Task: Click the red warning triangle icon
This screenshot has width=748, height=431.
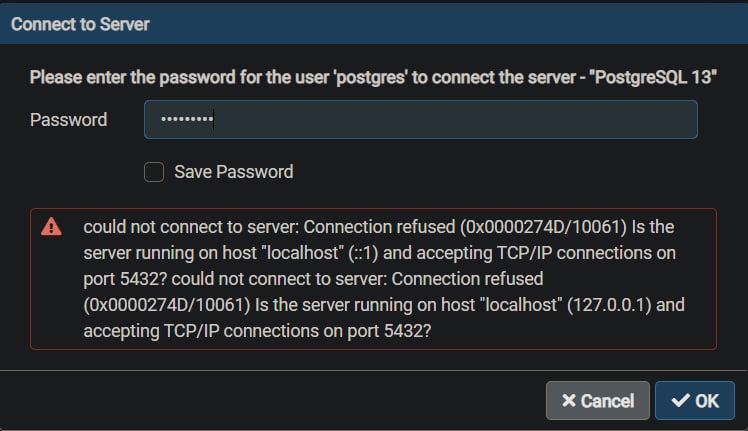Action: (x=51, y=227)
